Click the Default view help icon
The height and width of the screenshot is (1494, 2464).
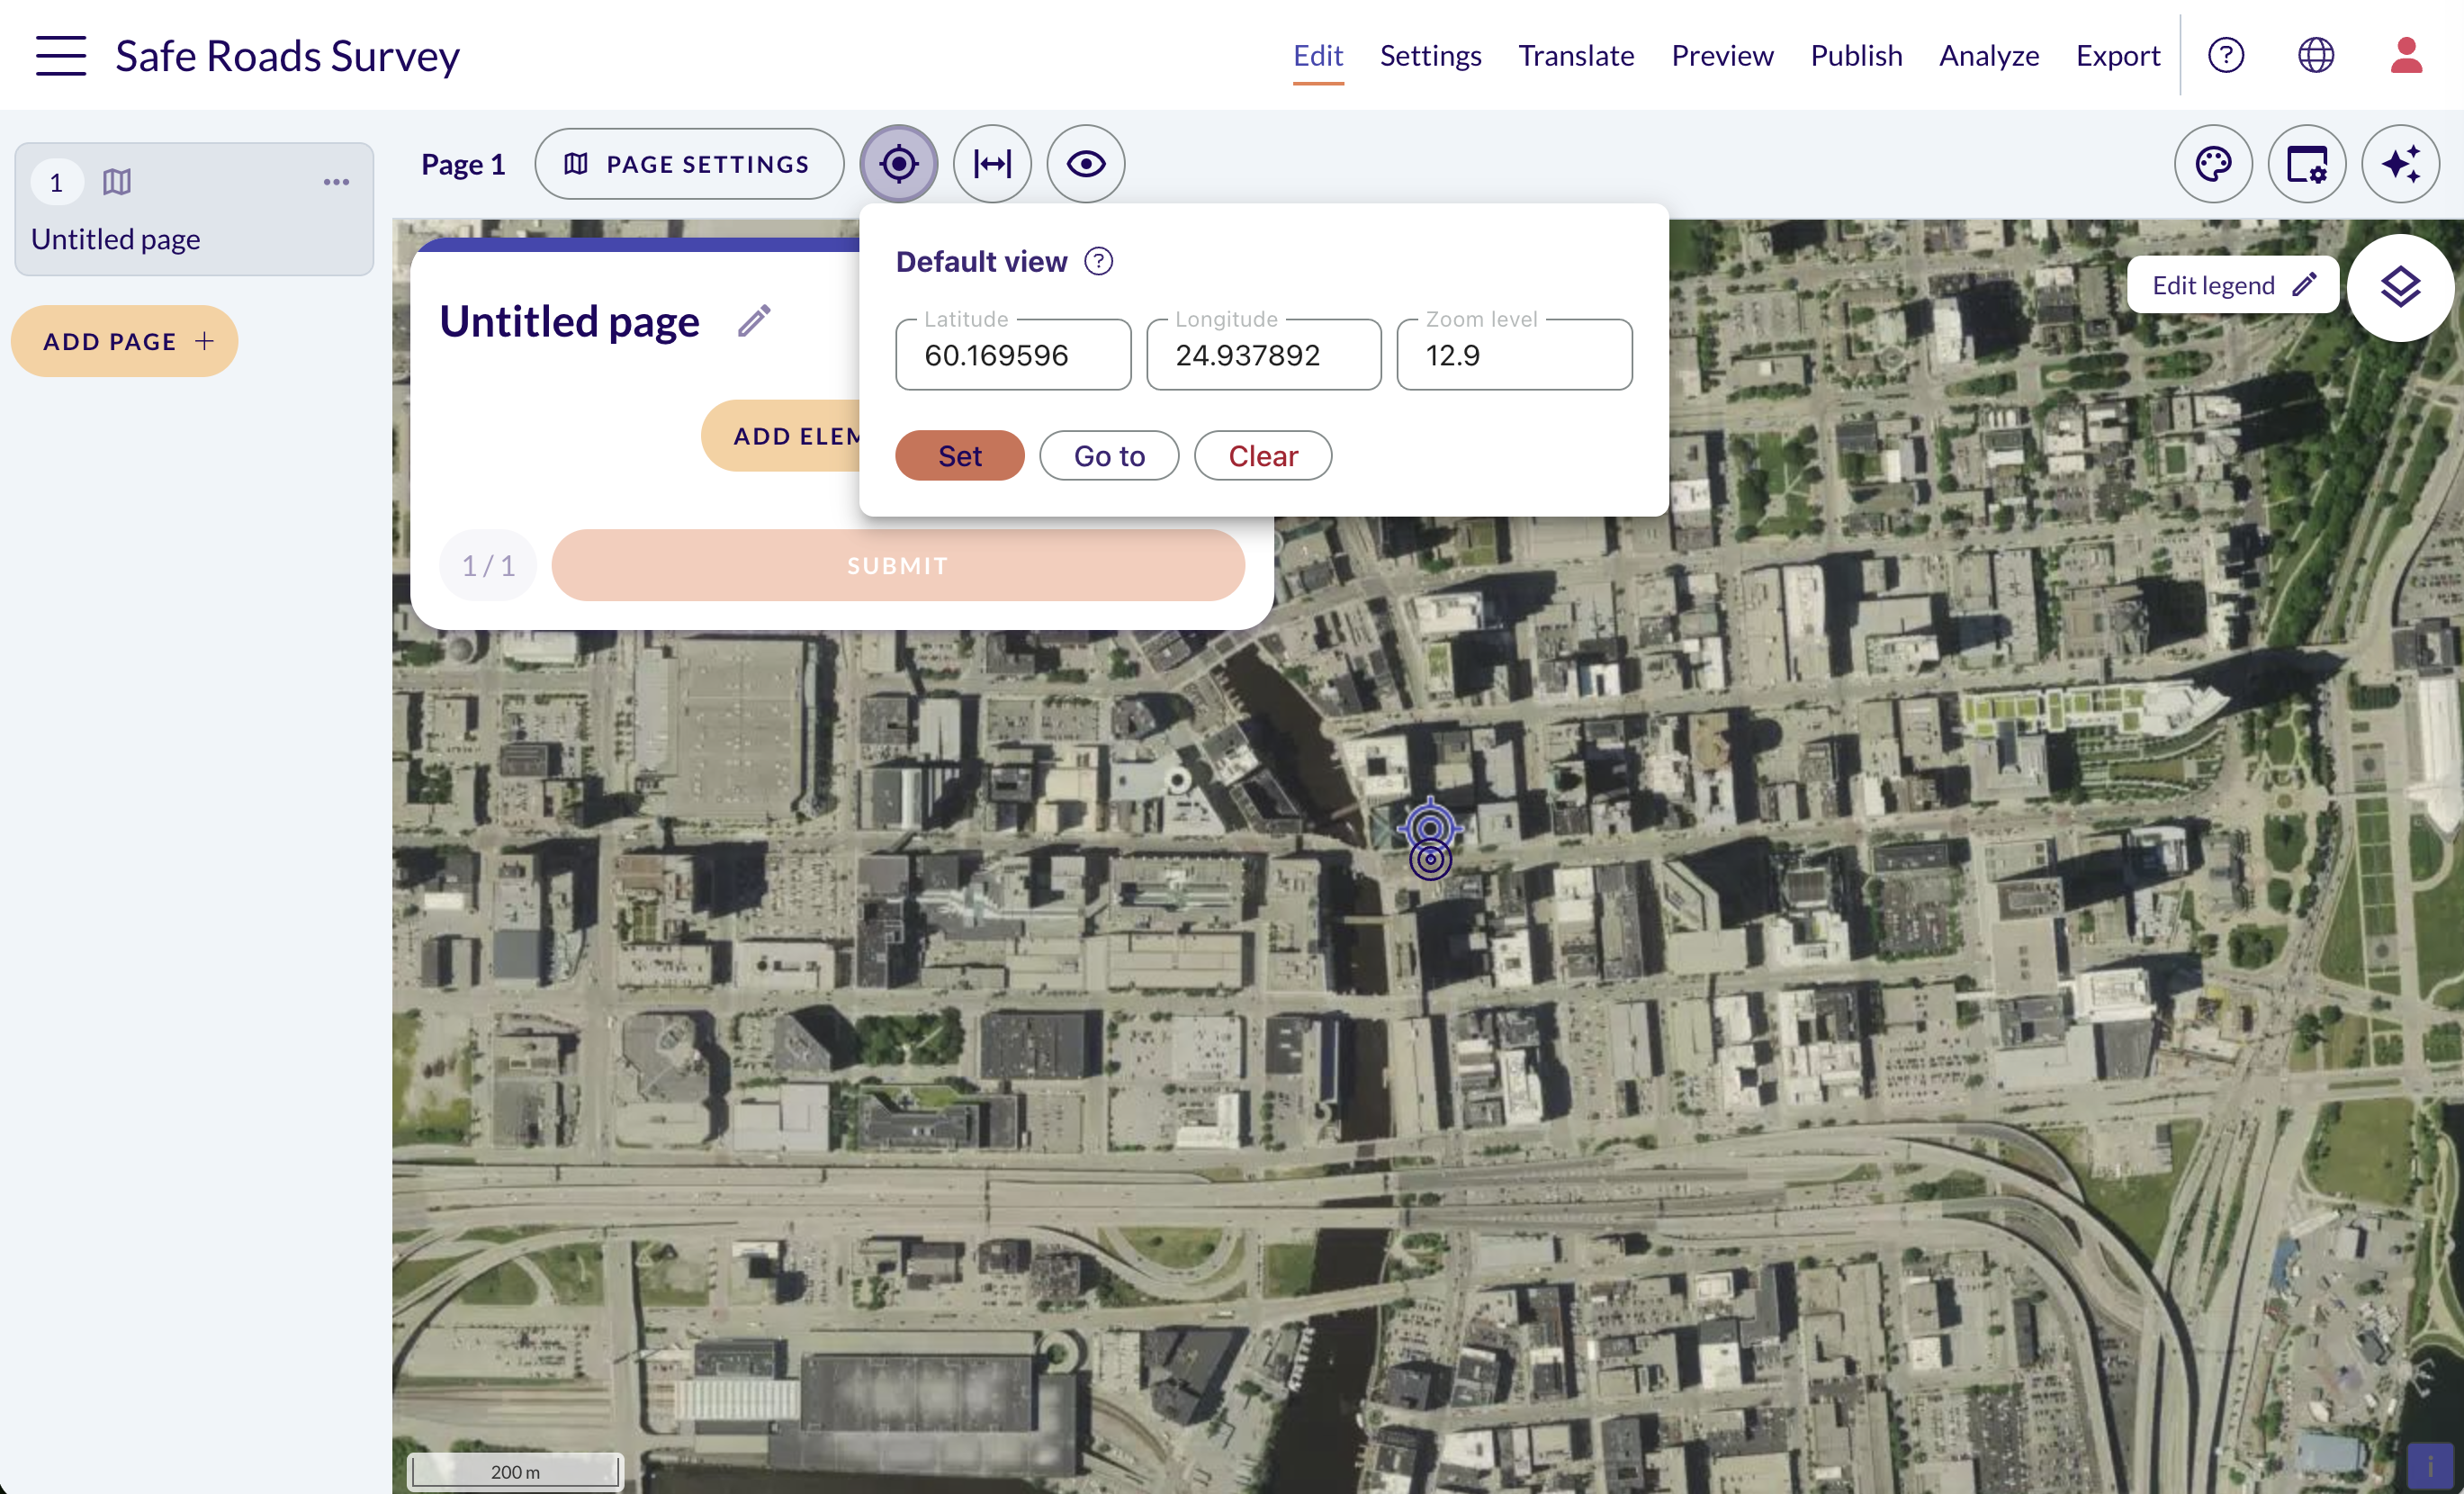[x=1099, y=262]
